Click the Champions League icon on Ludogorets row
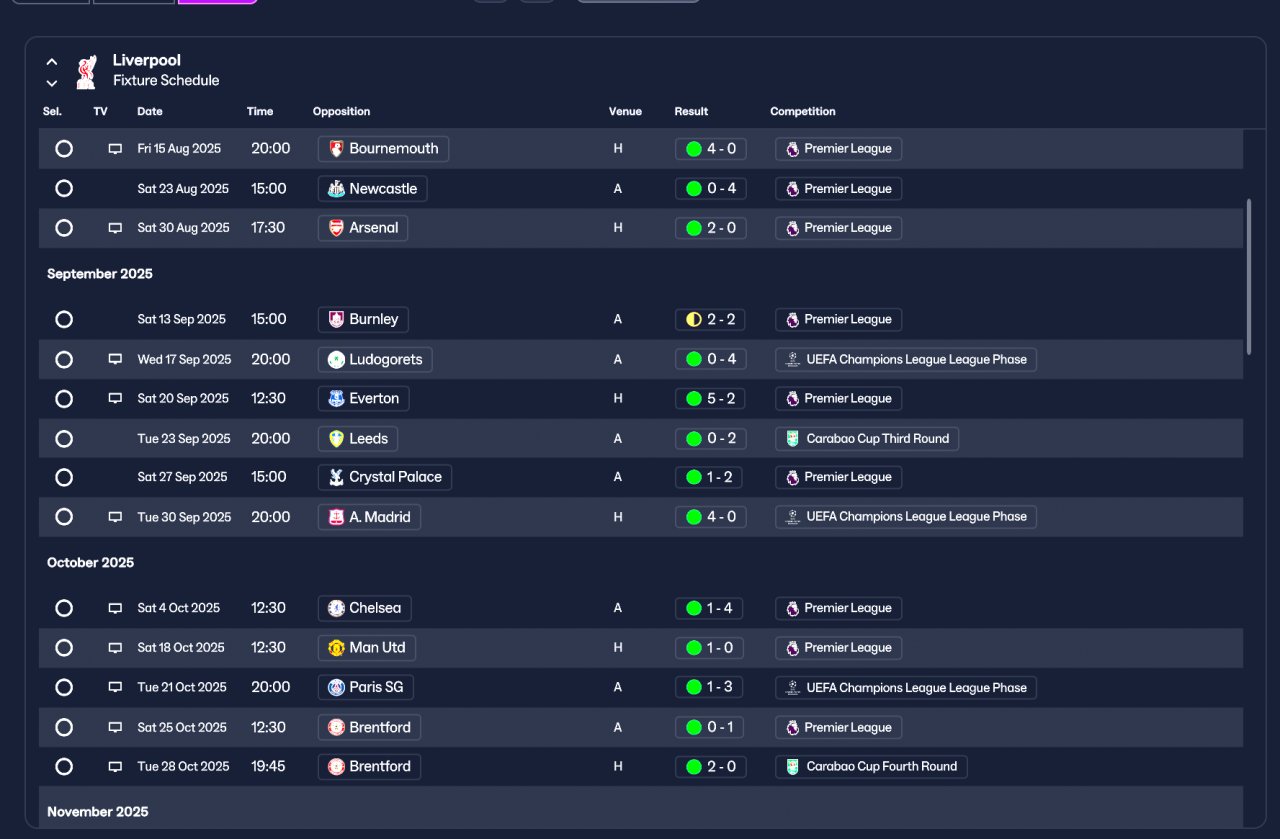 coord(792,360)
